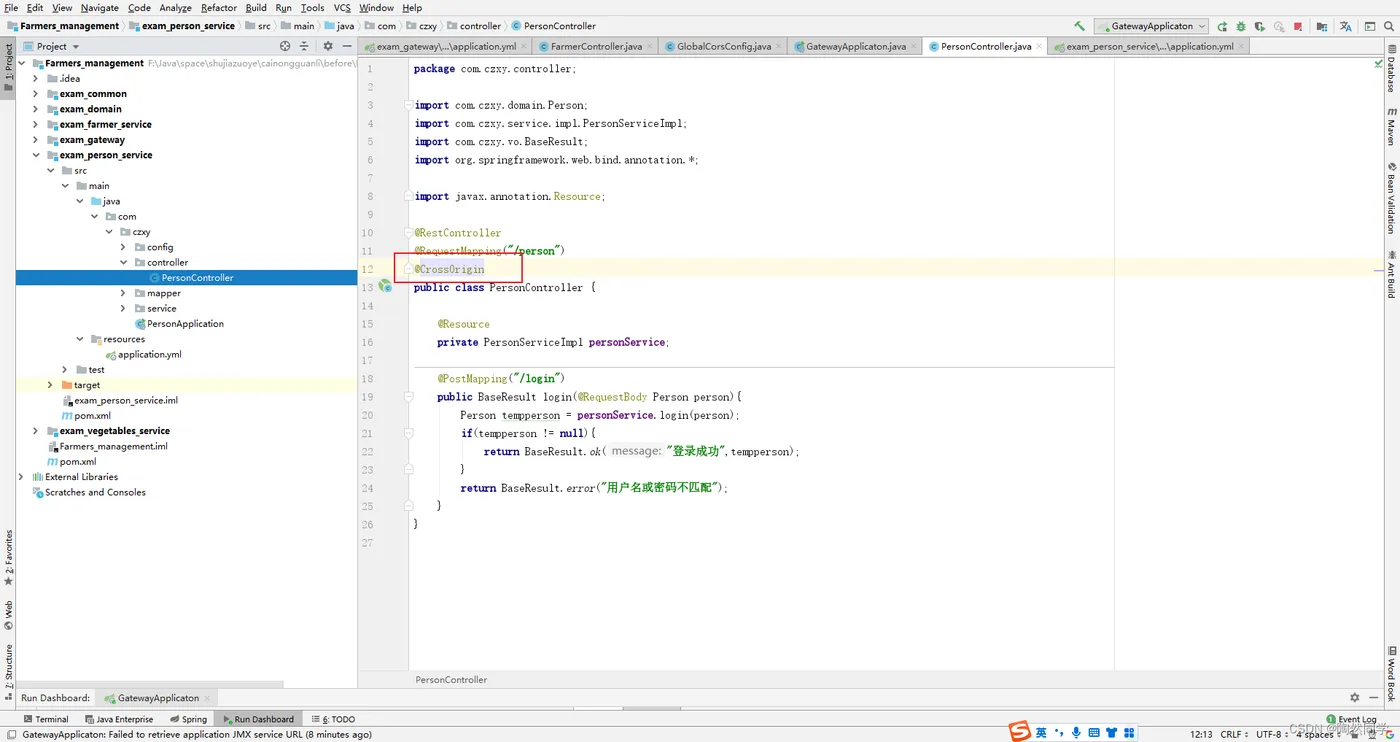Click the CRLF line separator selector
1400x742 pixels.
[1234, 734]
